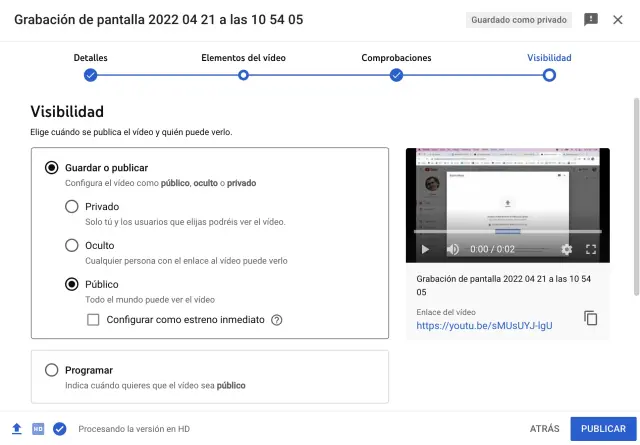Open help for immediate premiere option
Viewport: 640px width, 445px height.
pyautogui.click(x=277, y=320)
